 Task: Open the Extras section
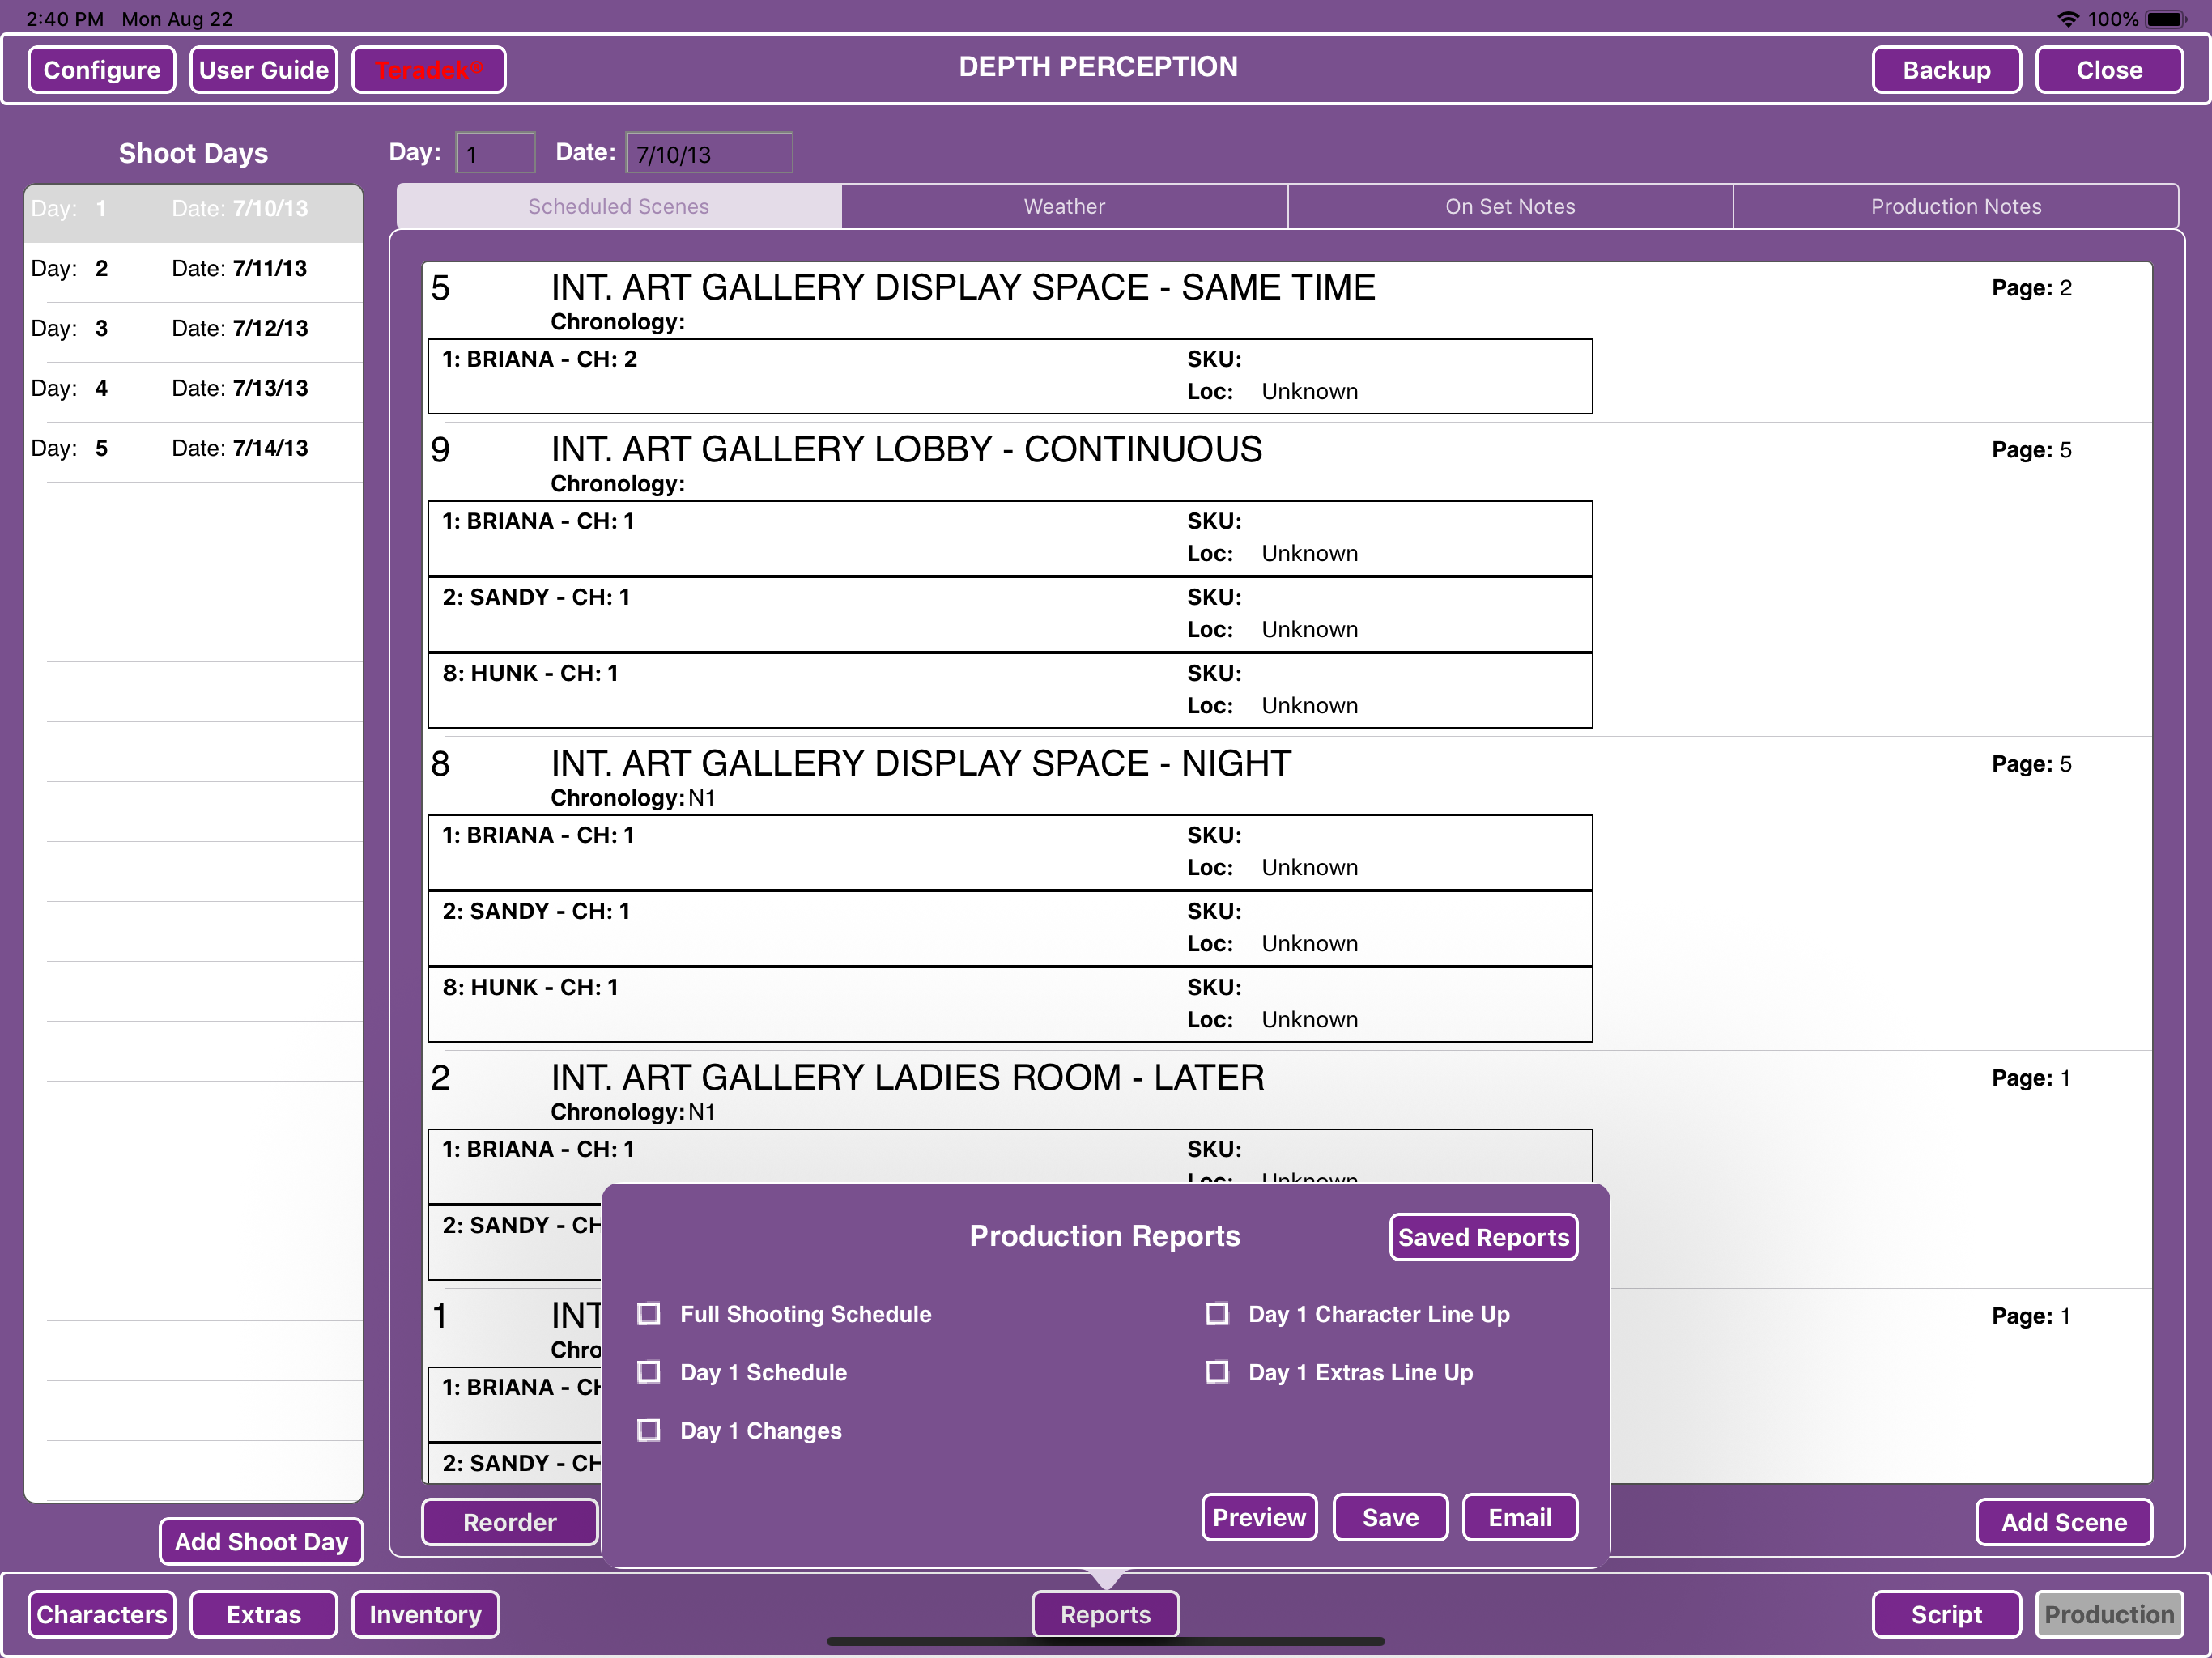pyautogui.click(x=264, y=1614)
